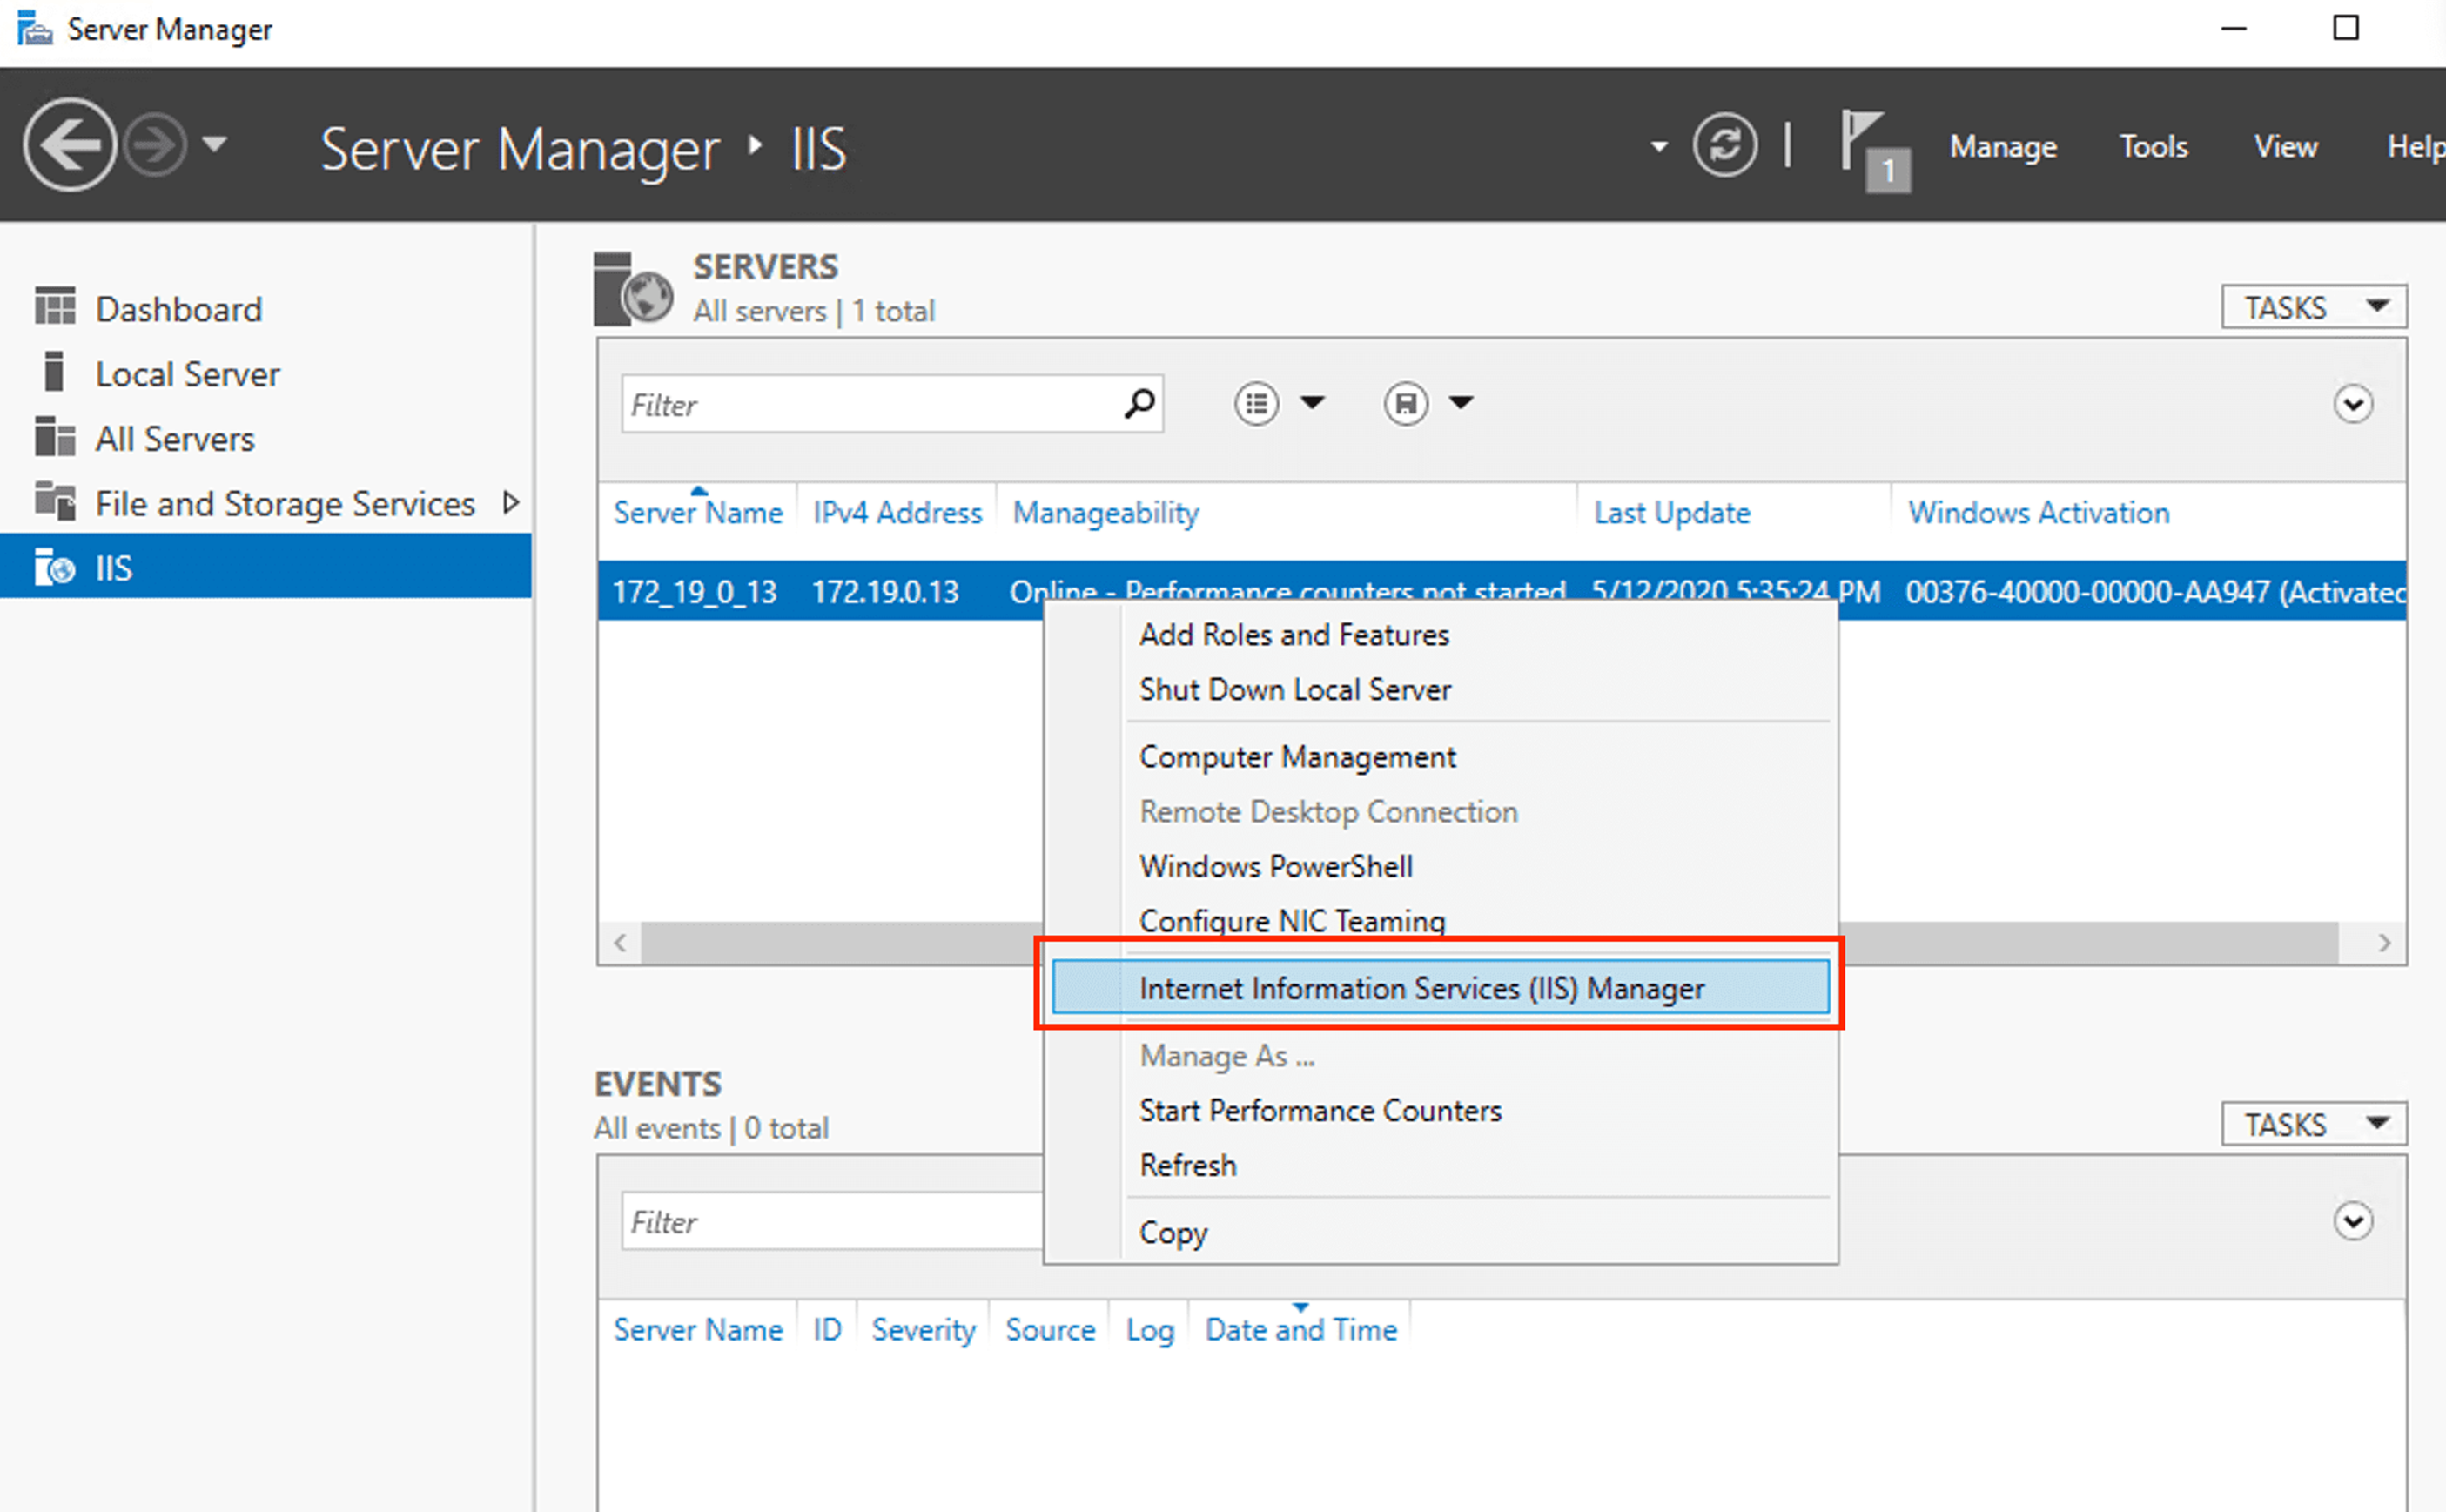
Task: Click the left arrow of Servers horizontal scrollbar
Action: click(x=621, y=943)
